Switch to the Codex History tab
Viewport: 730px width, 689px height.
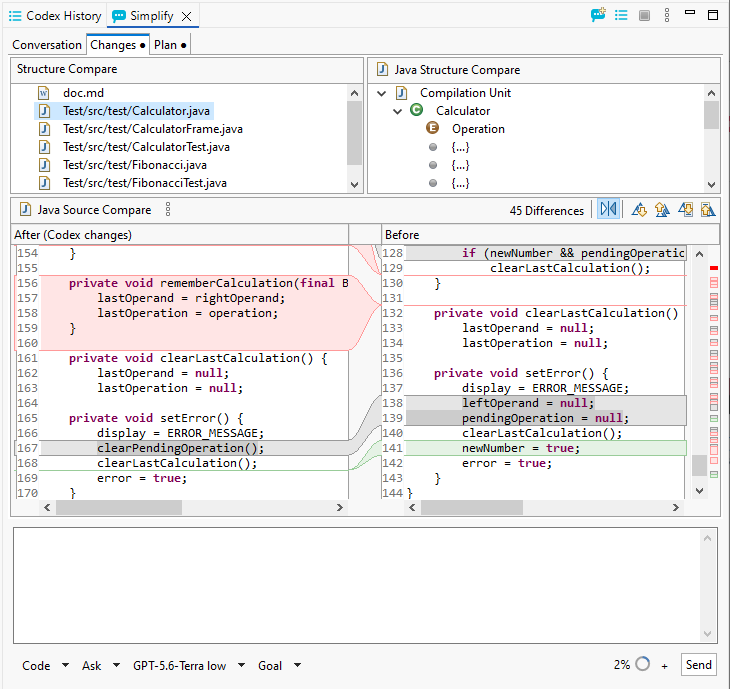55,16
